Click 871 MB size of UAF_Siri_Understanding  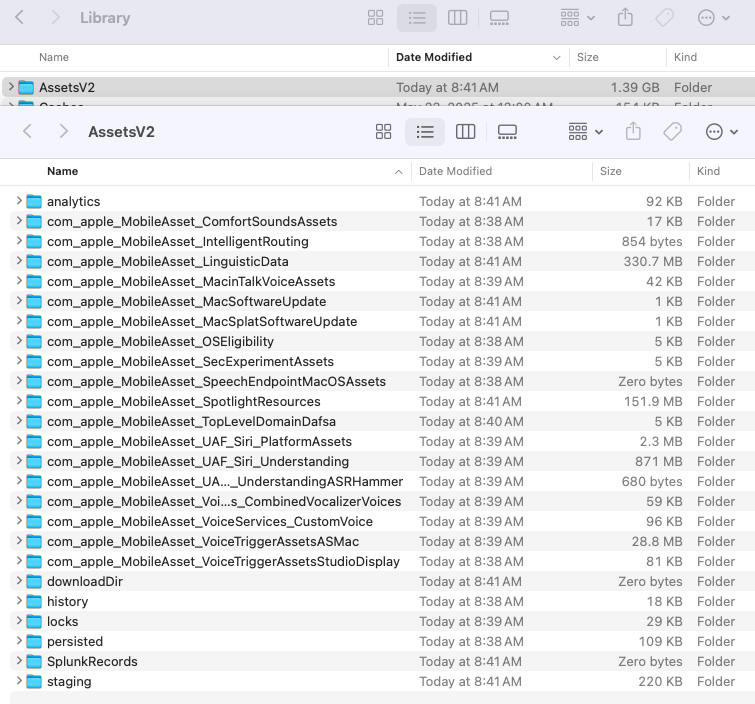point(658,462)
